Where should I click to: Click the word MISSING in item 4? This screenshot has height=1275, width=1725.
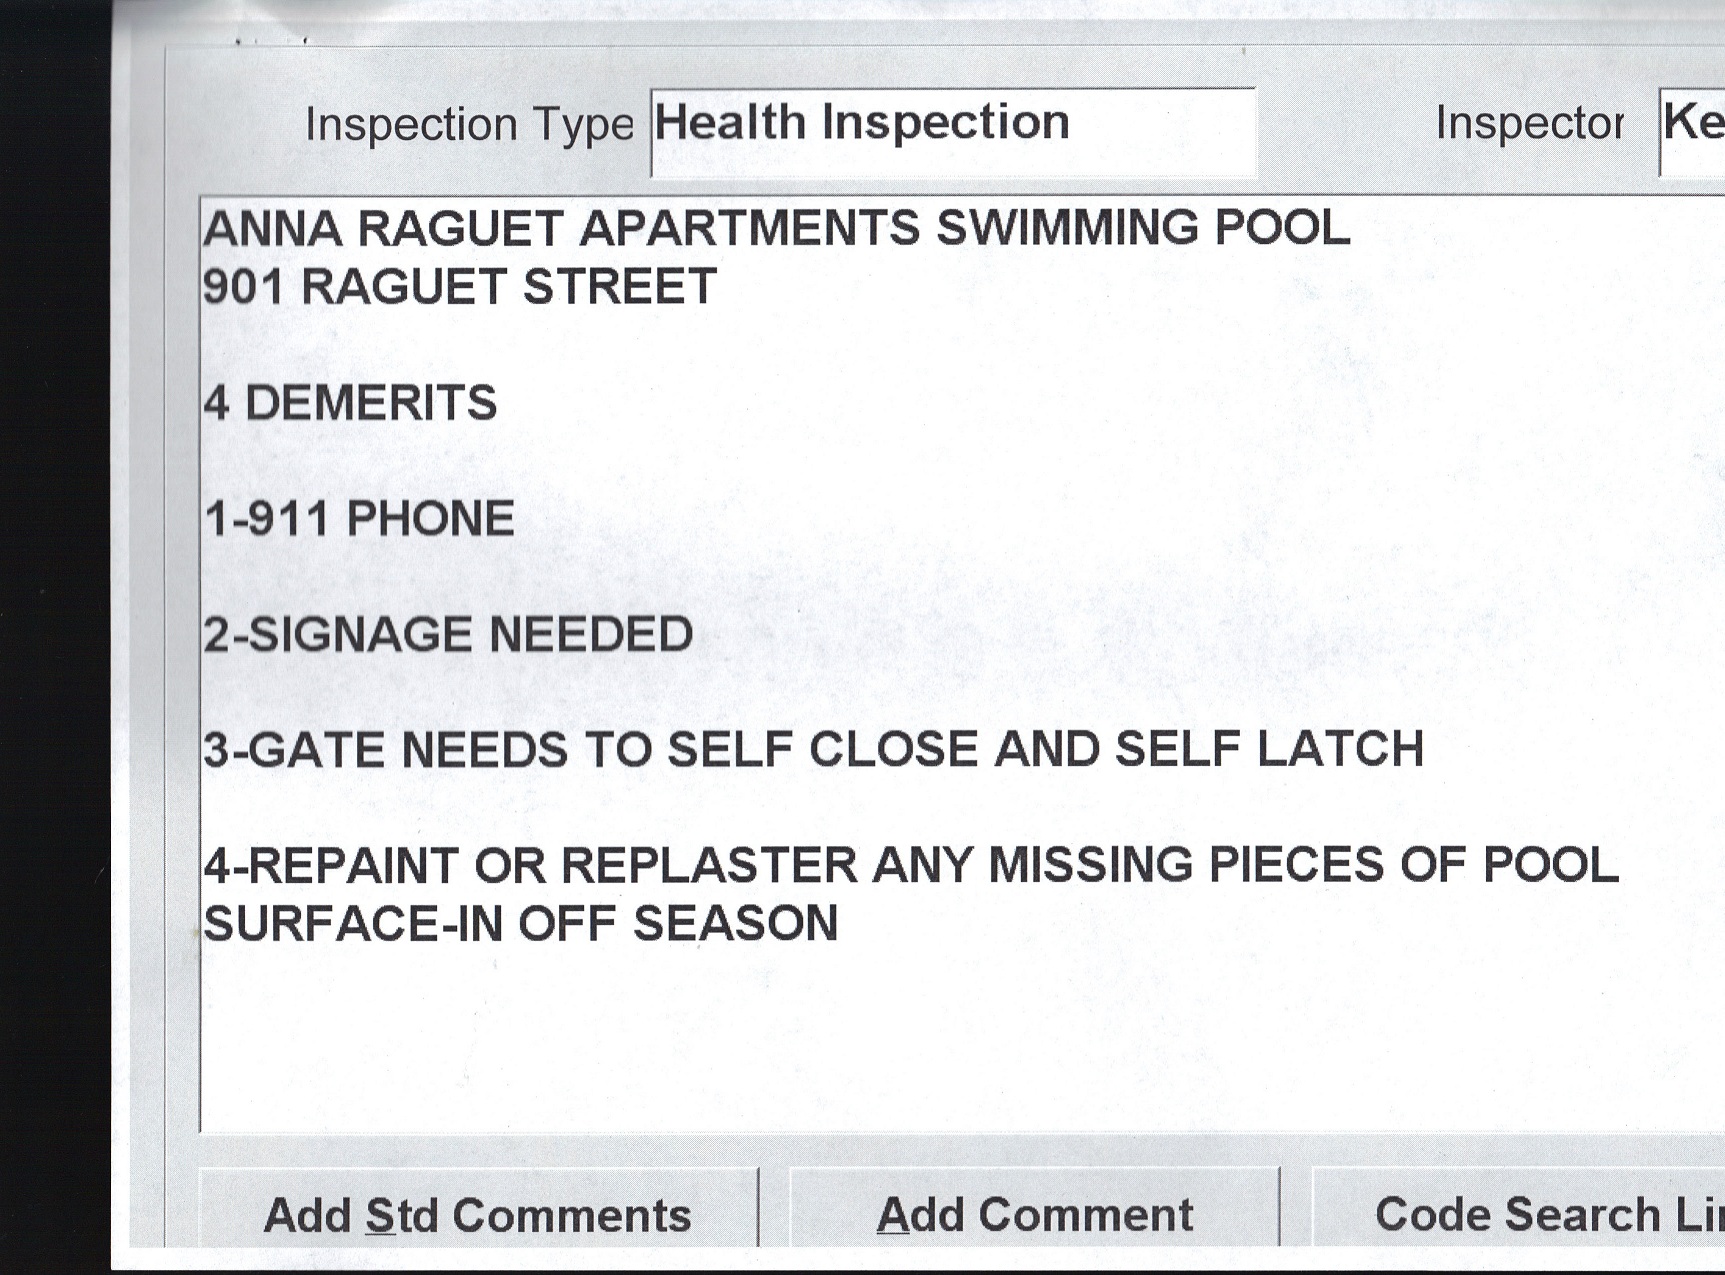point(1090,865)
